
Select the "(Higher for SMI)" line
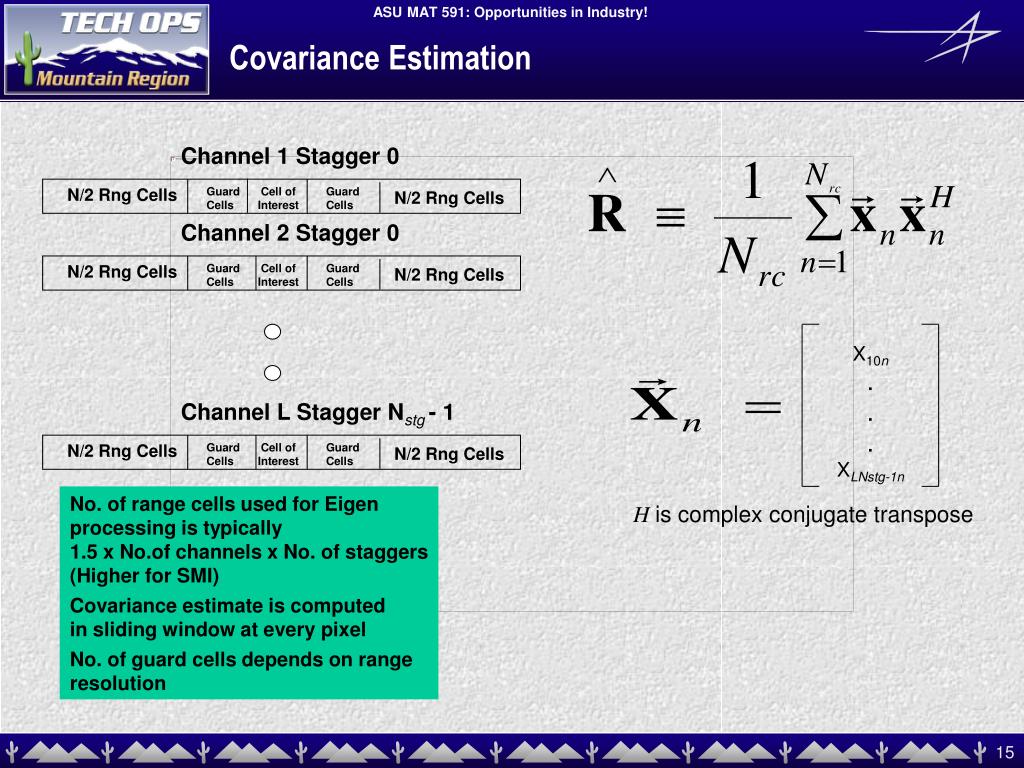click(x=144, y=576)
